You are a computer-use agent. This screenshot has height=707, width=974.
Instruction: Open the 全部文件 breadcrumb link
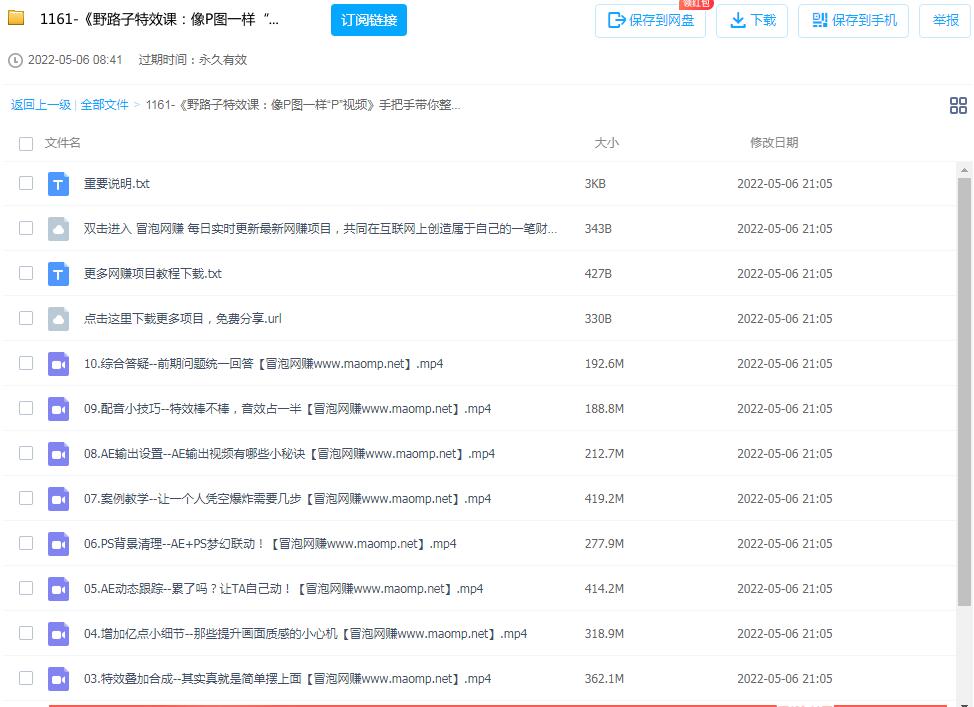point(104,105)
